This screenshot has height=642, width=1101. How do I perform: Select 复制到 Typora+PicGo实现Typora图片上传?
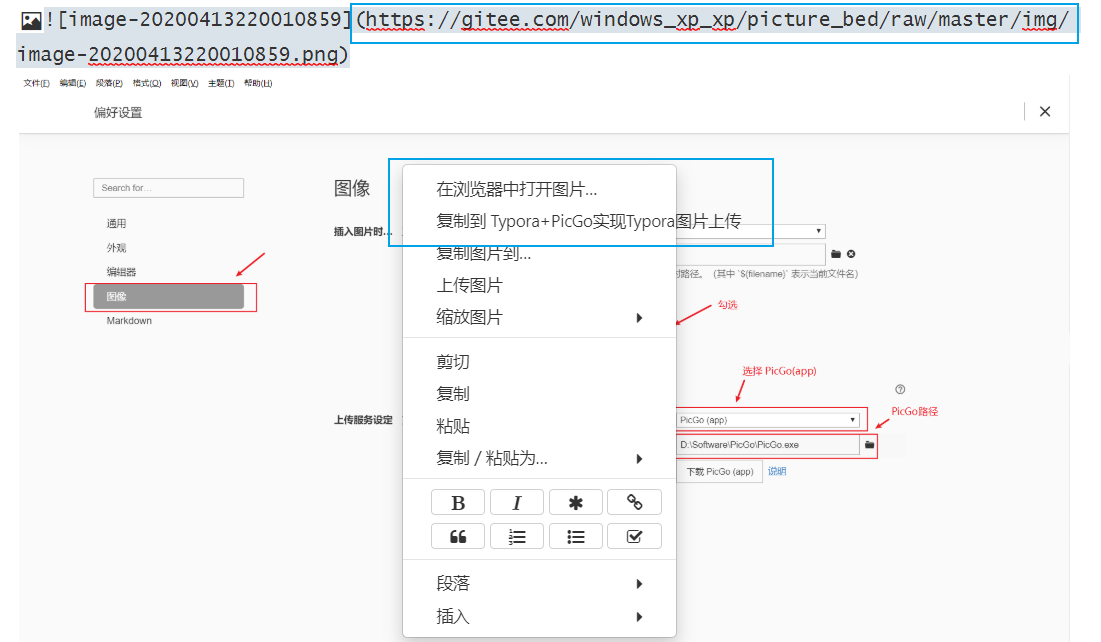(588, 221)
